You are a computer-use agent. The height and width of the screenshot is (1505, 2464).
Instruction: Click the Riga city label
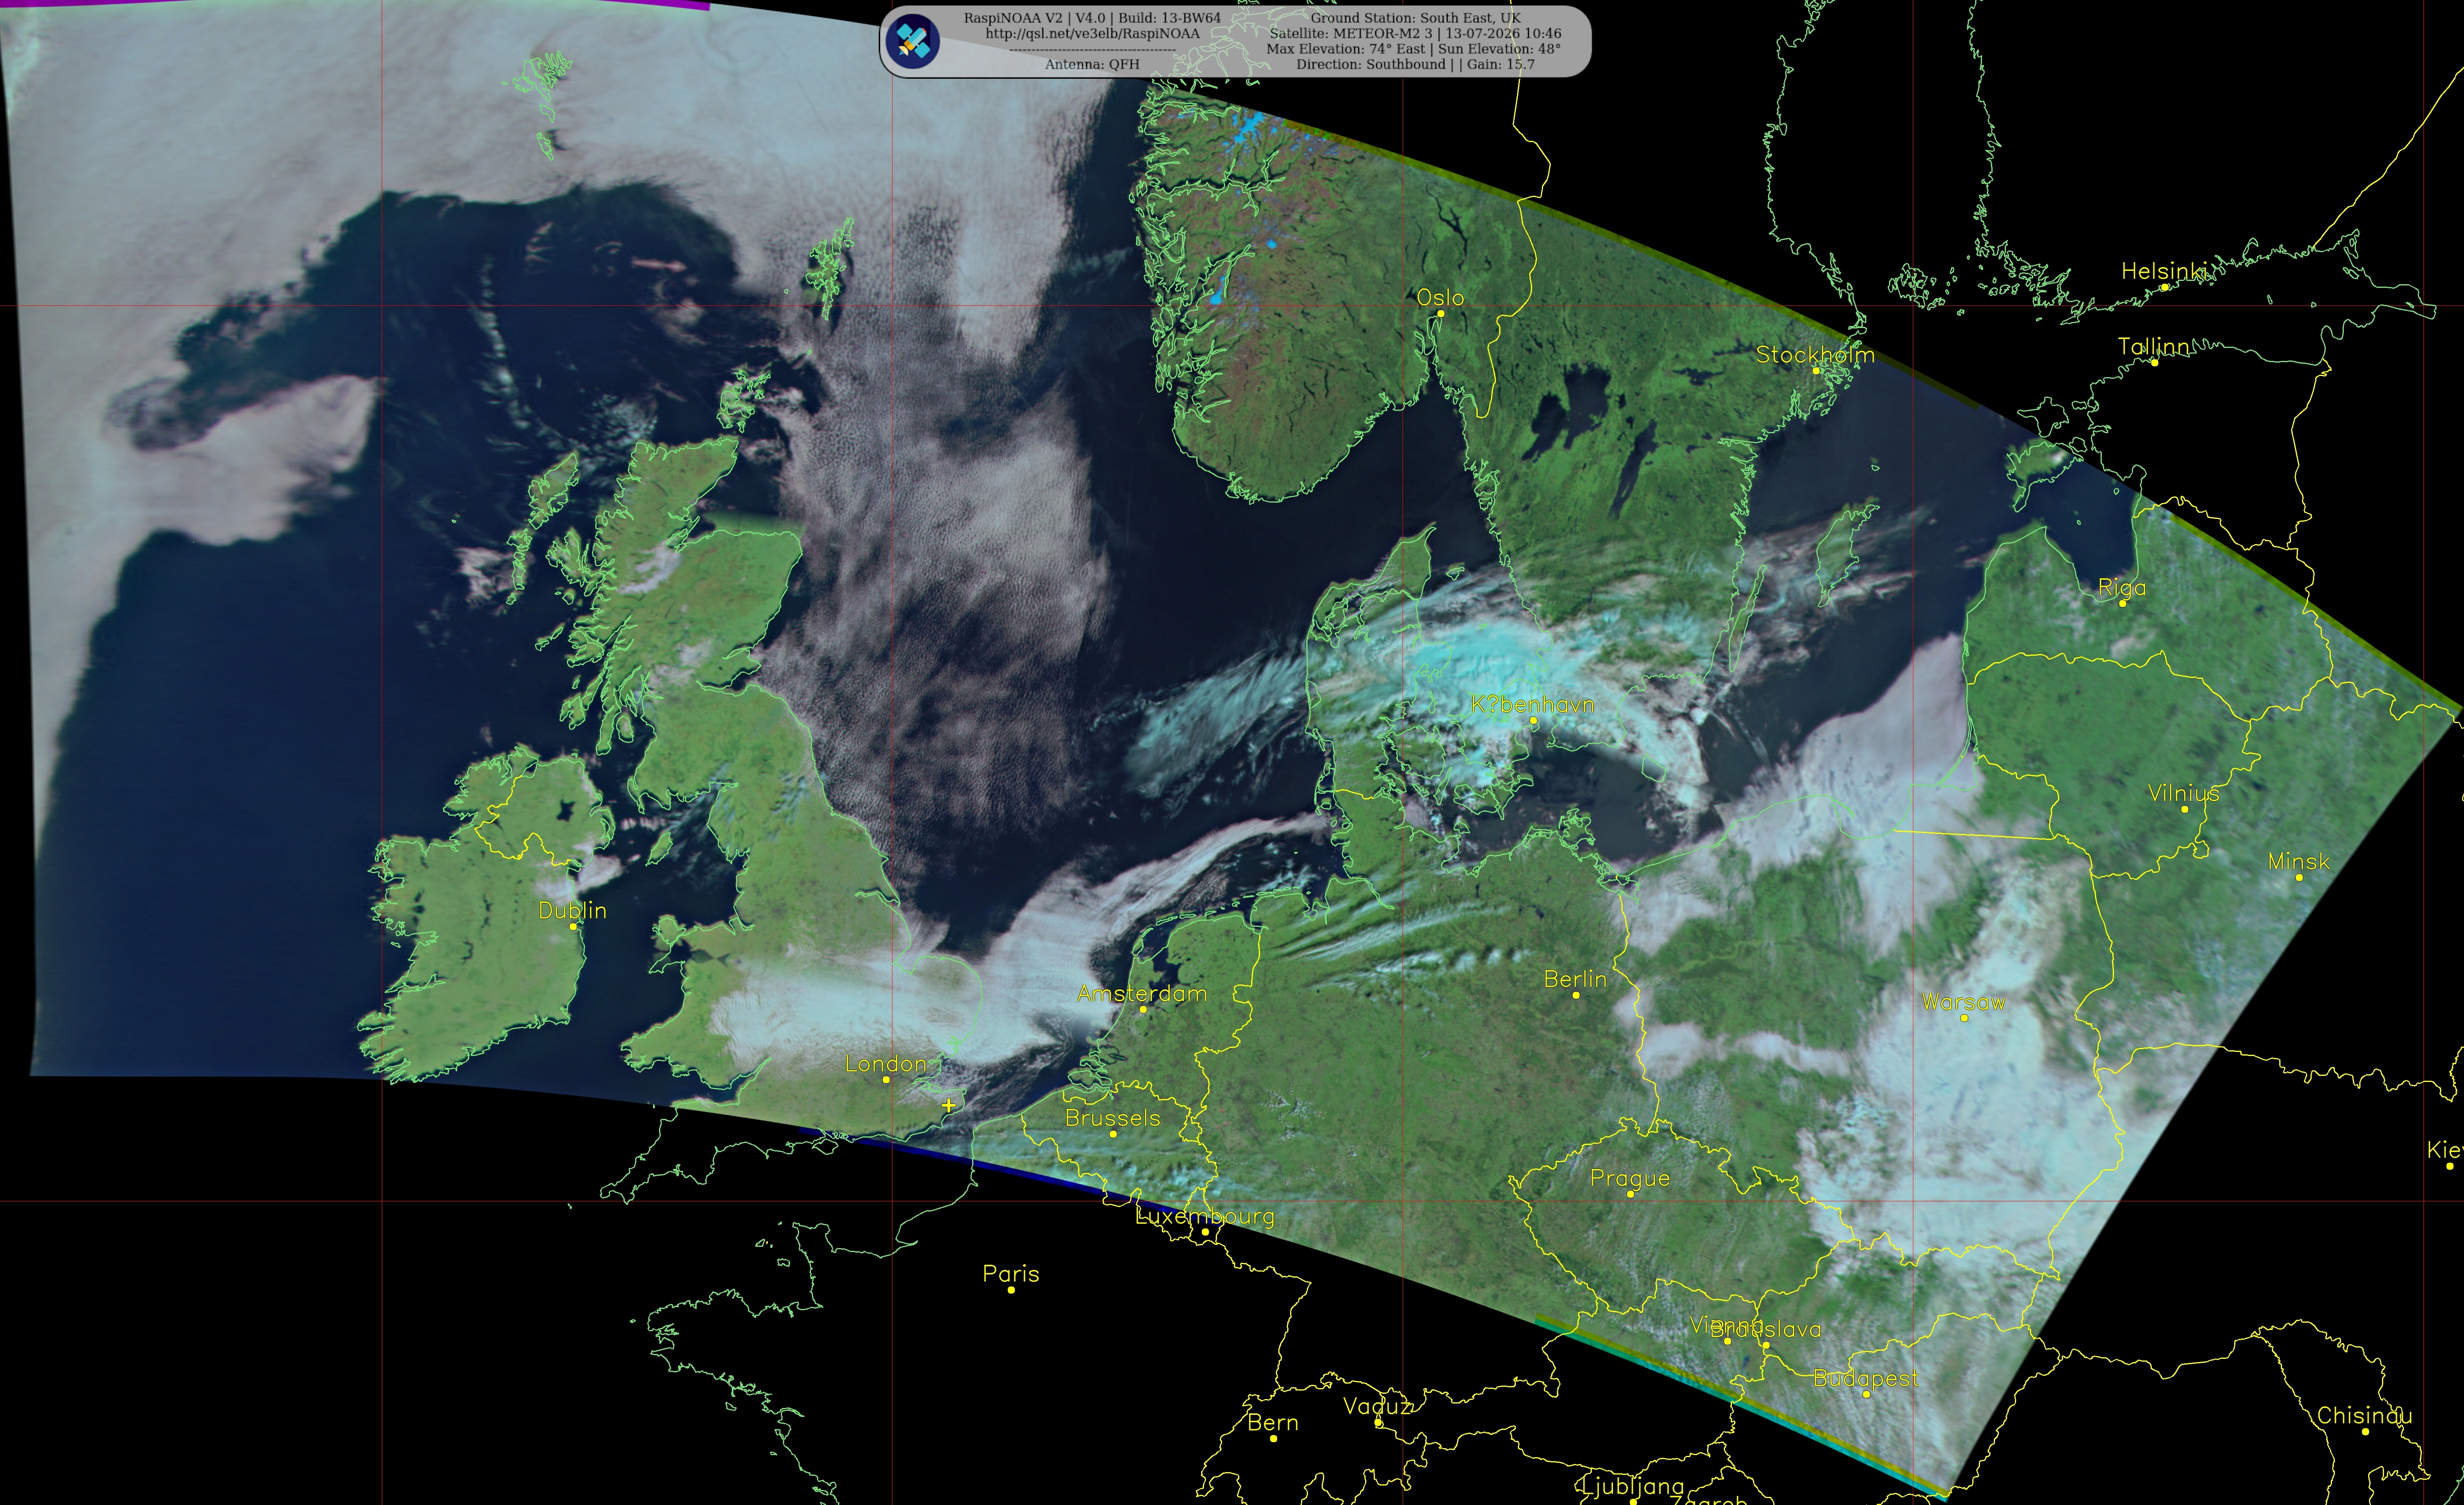pos(2122,588)
